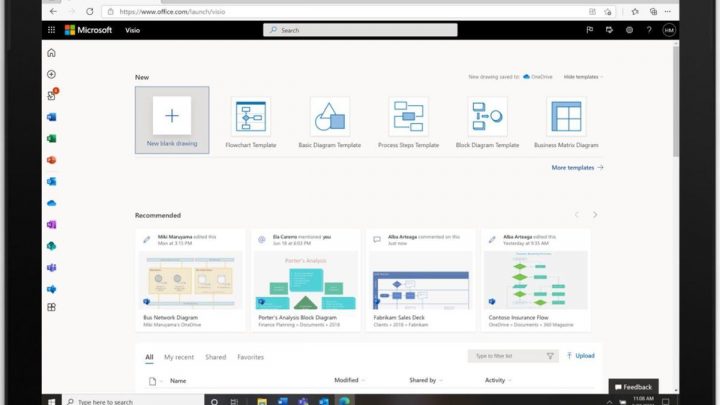Viewport: 720px width, 405px height.
Task: Click the Create plus icon in sidebar
Action: 52,74
